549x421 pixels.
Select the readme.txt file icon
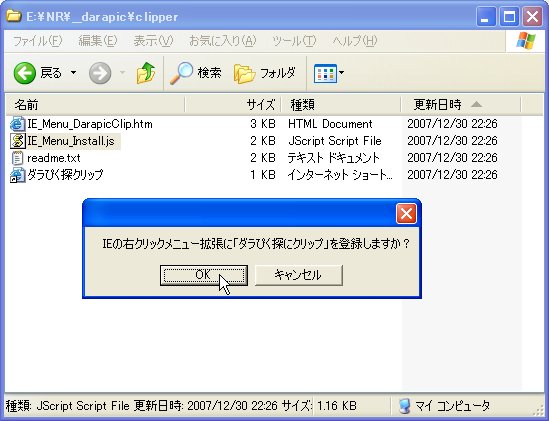tap(17, 158)
